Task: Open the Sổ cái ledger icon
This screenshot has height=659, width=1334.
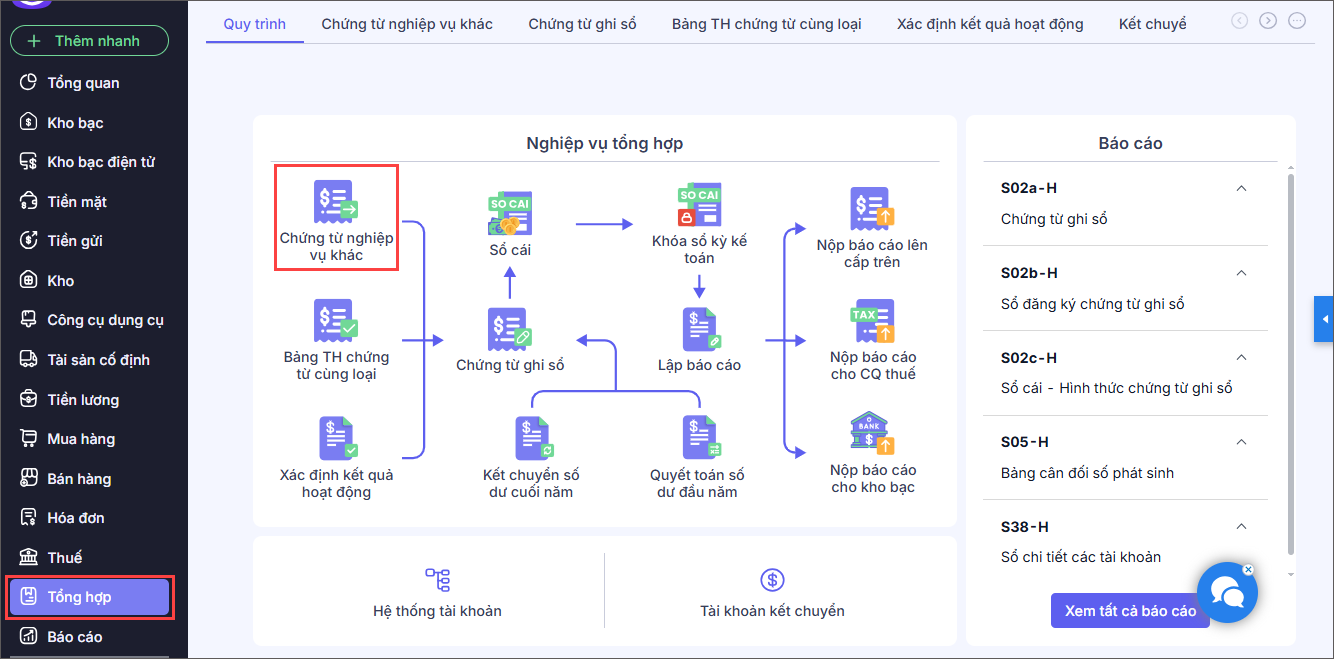Action: tap(510, 214)
